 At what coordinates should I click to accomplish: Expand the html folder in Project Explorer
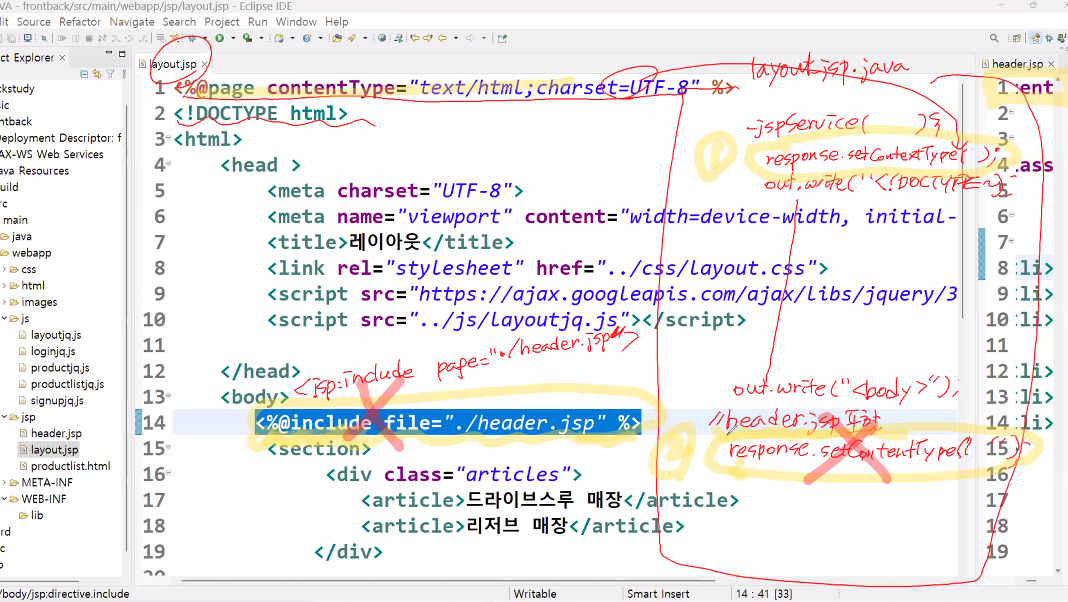point(4,286)
